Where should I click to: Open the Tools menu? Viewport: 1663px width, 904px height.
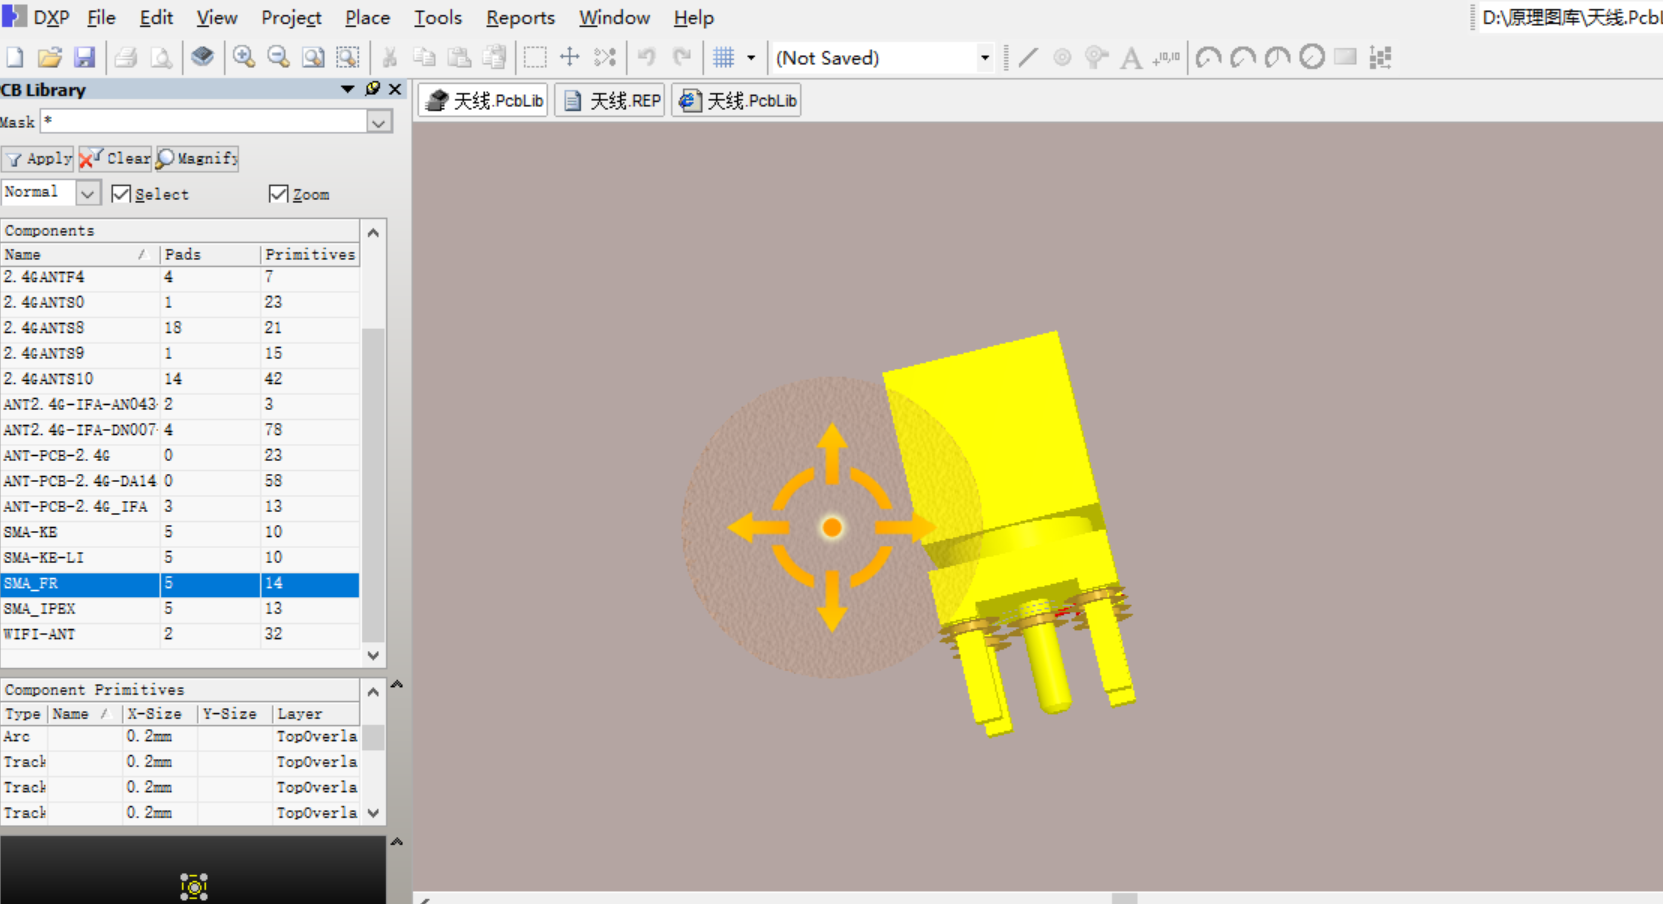click(x=438, y=17)
